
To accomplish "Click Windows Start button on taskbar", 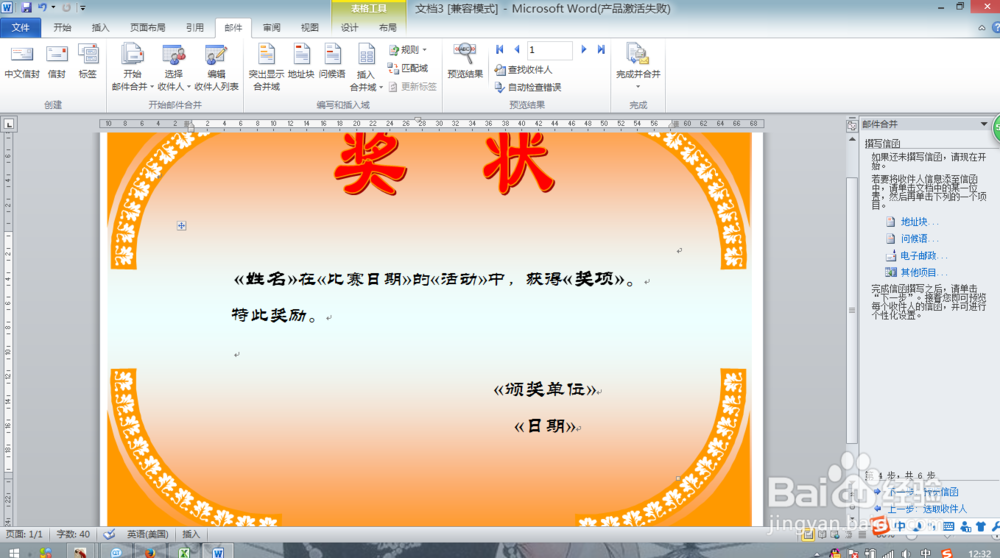I will (x=13, y=552).
